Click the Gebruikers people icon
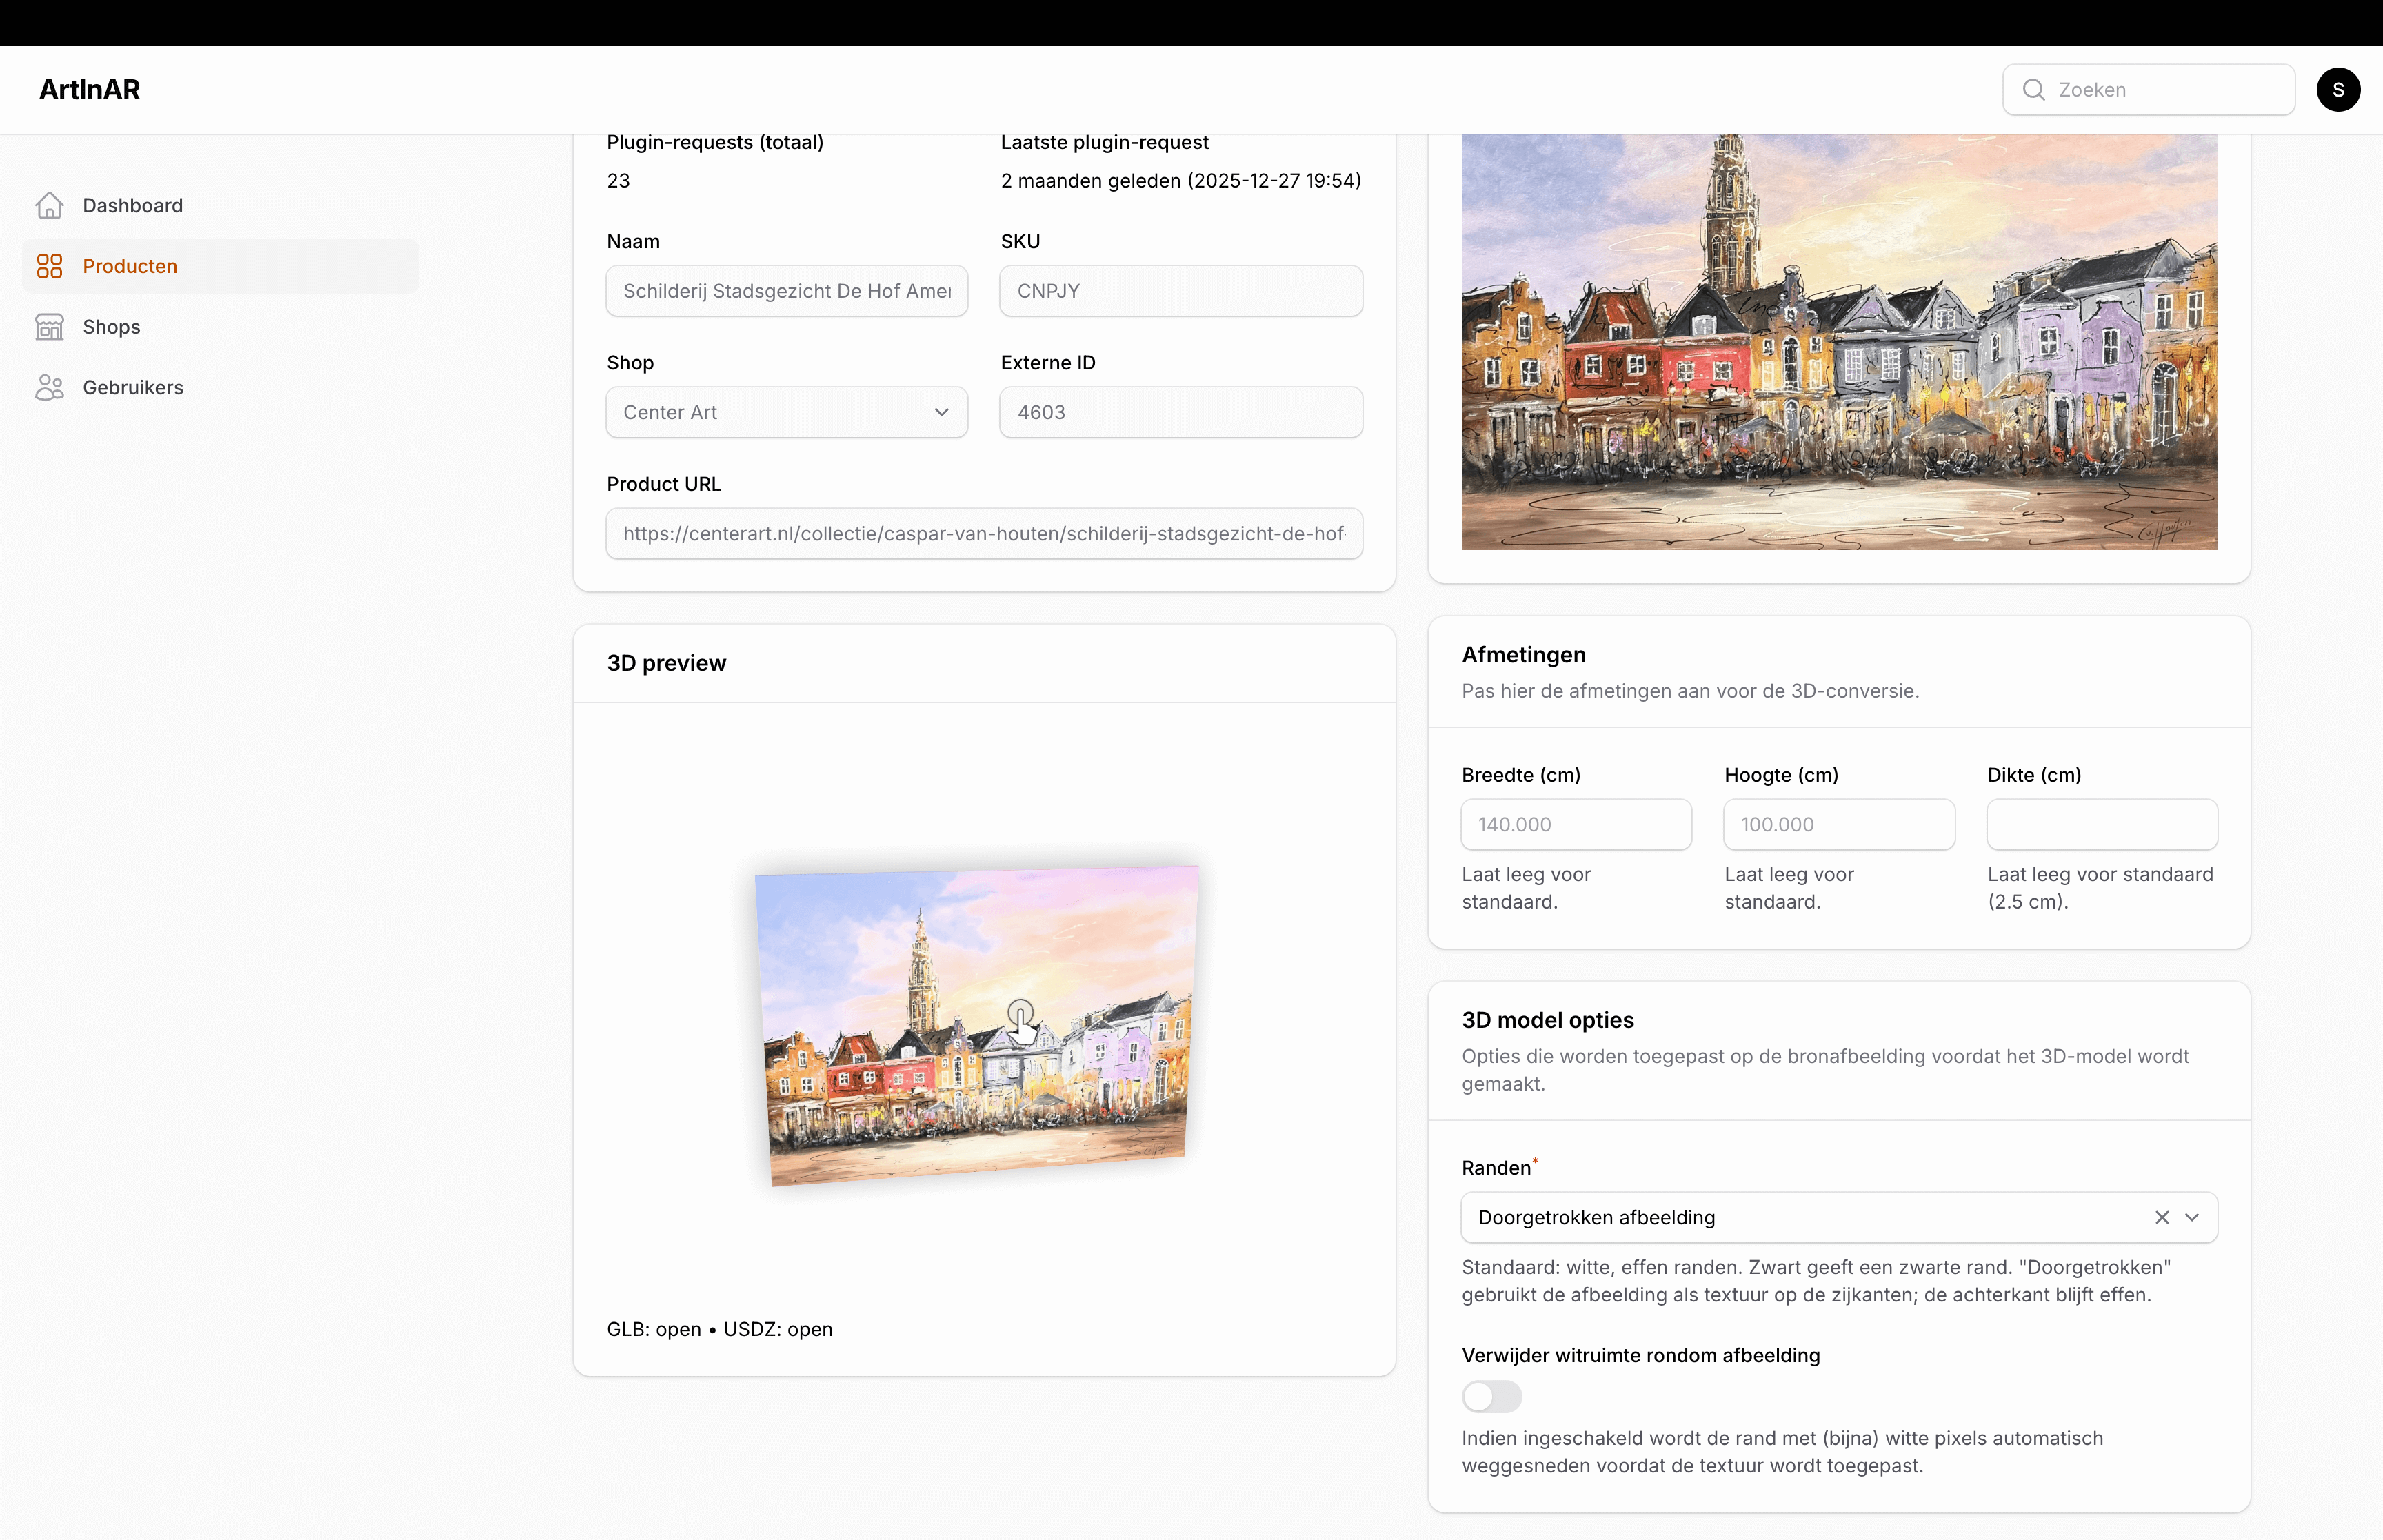Screen dimensions: 2383x1540 pos(49,387)
